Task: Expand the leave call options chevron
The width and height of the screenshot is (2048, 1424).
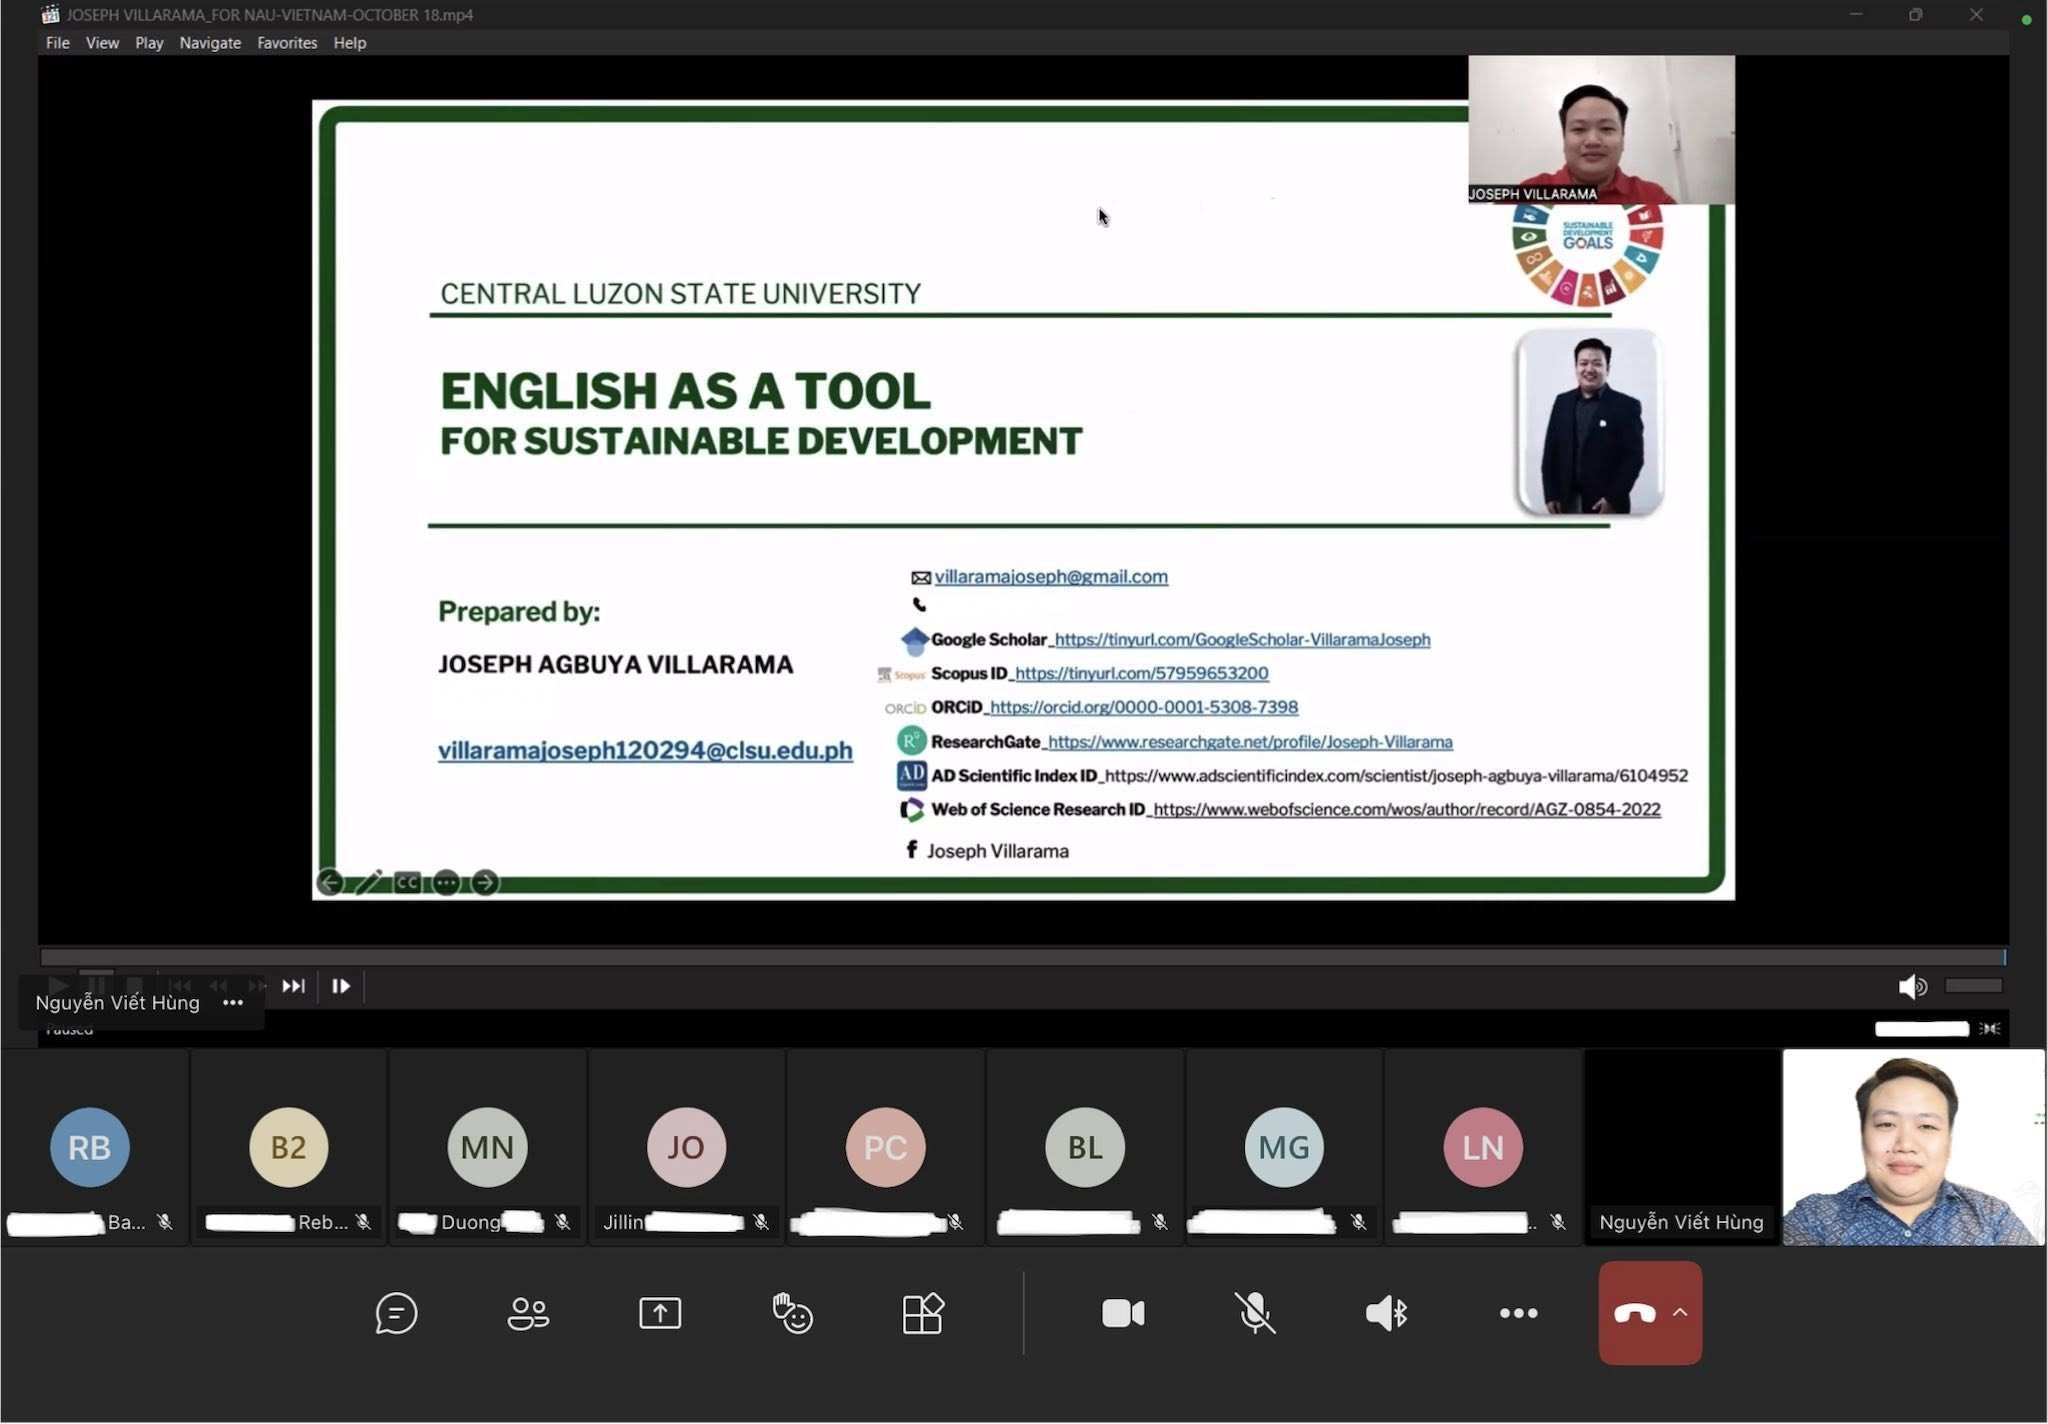Action: coord(1680,1313)
